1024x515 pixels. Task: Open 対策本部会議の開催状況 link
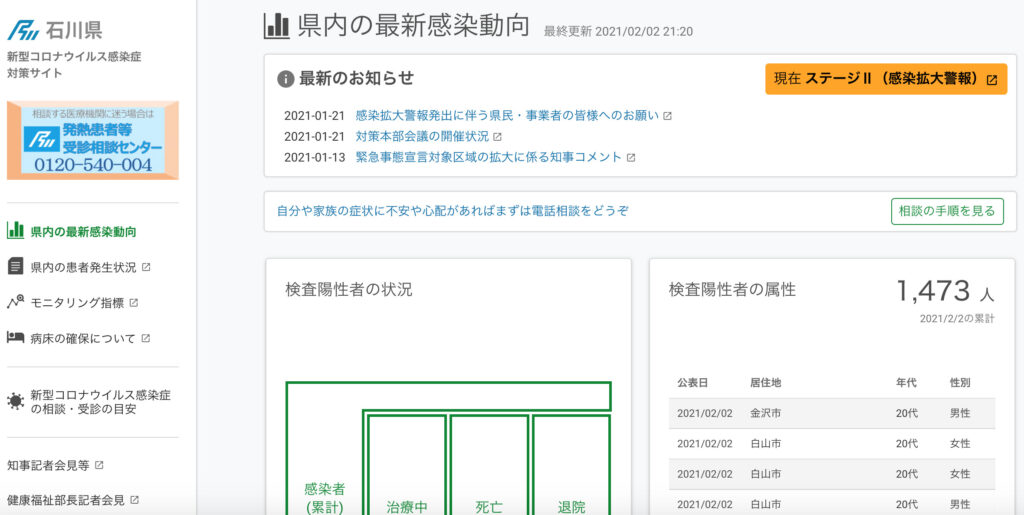pyautogui.click(x=422, y=136)
